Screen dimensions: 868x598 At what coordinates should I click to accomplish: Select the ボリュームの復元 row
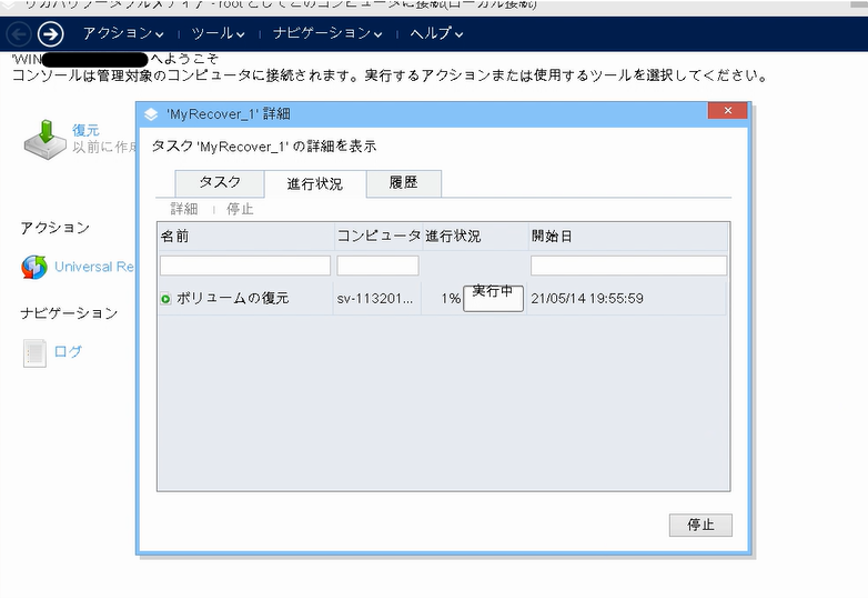pyautogui.click(x=442, y=298)
